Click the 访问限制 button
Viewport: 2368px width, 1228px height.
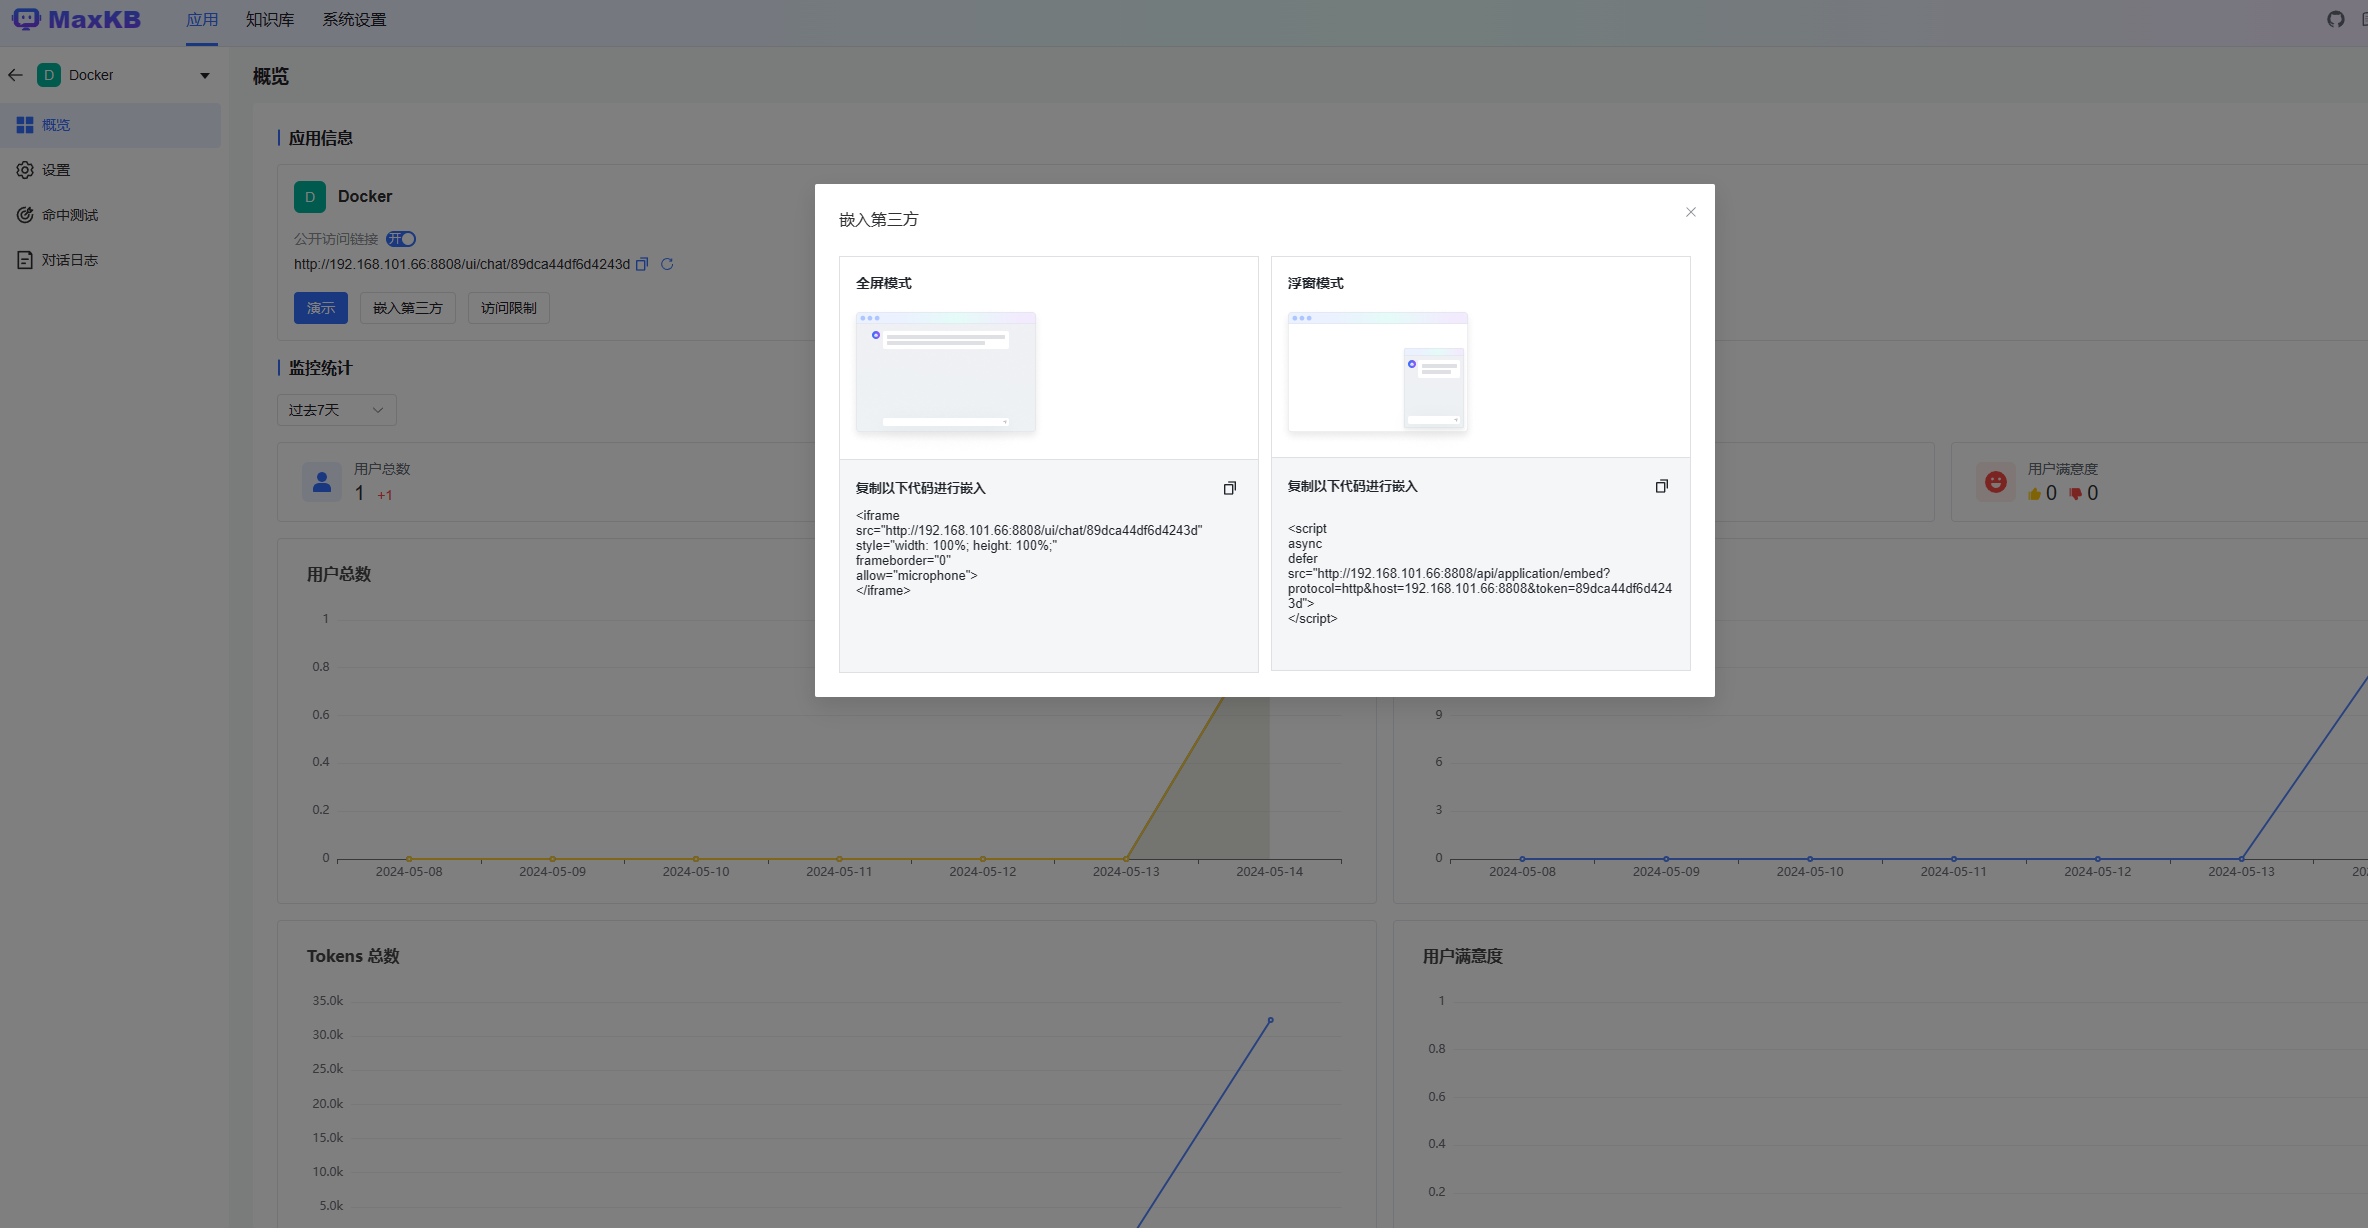pyautogui.click(x=509, y=308)
